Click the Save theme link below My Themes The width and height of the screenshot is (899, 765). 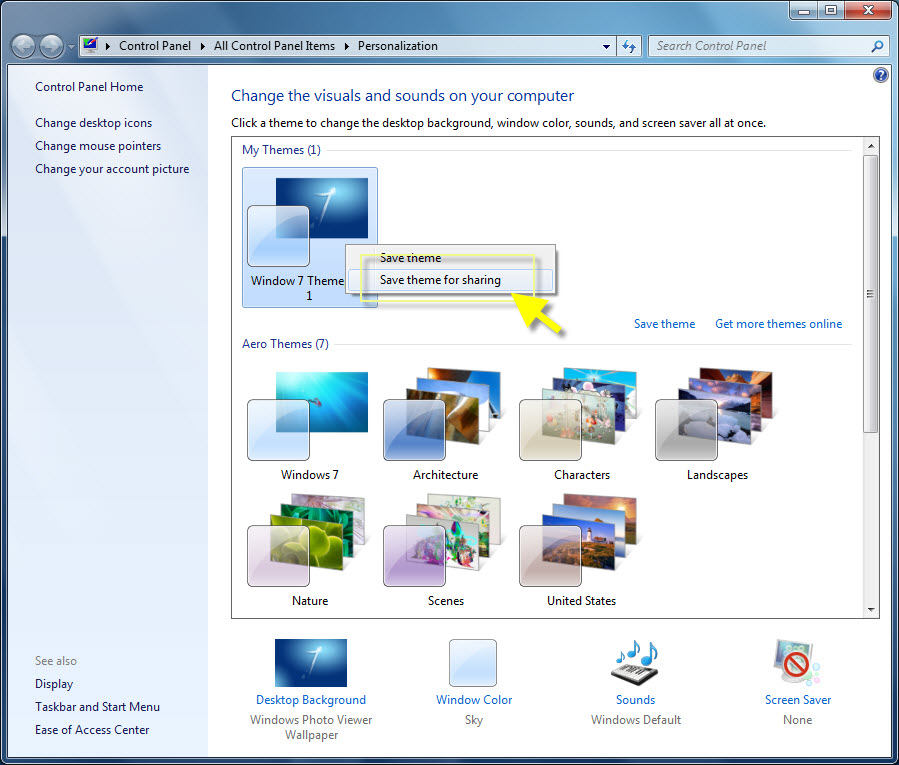(x=664, y=324)
